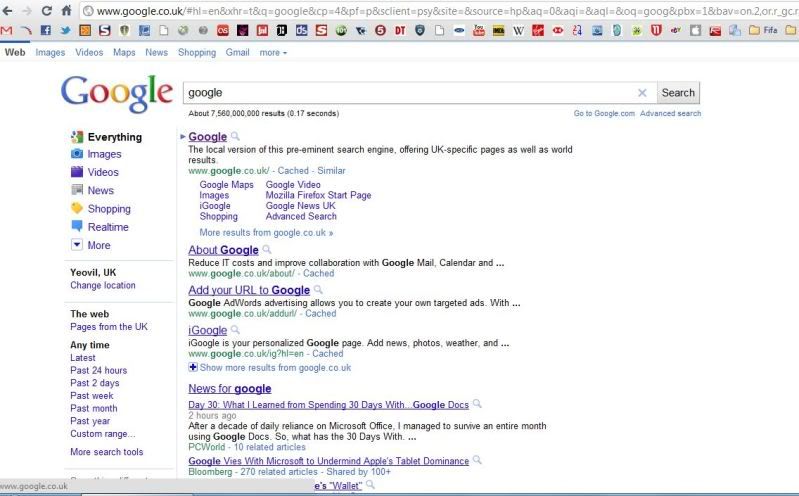
Task: Open the Advanced search link near Search button
Action: (x=671, y=113)
